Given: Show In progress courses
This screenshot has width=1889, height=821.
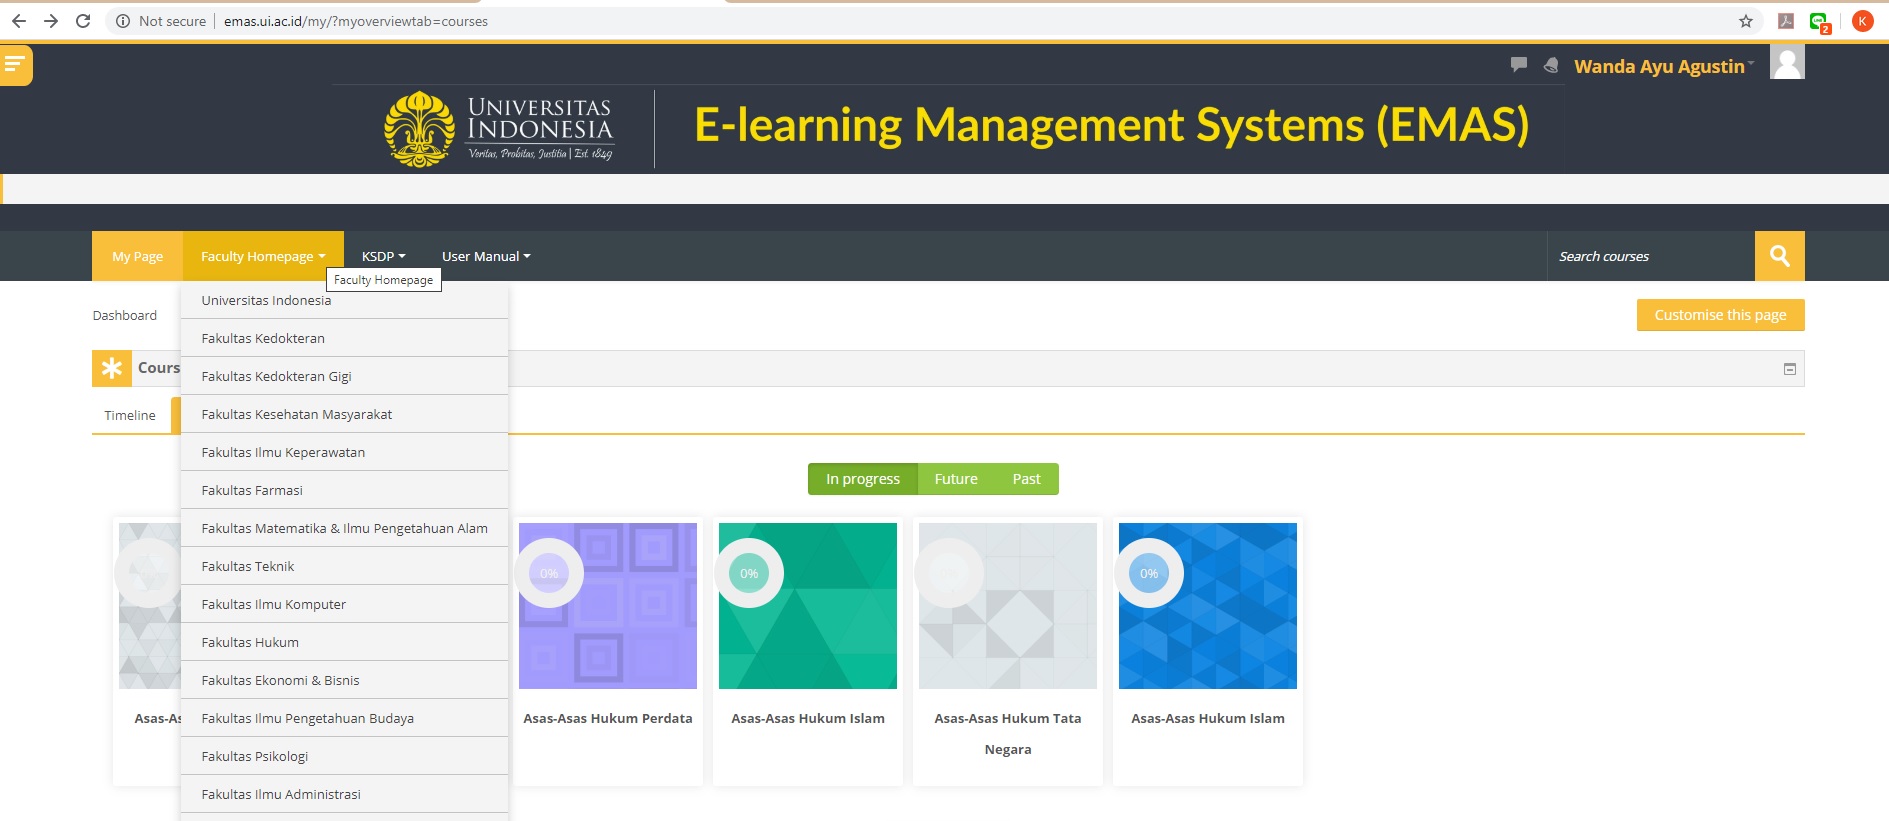Looking at the screenshot, I should [863, 479].
